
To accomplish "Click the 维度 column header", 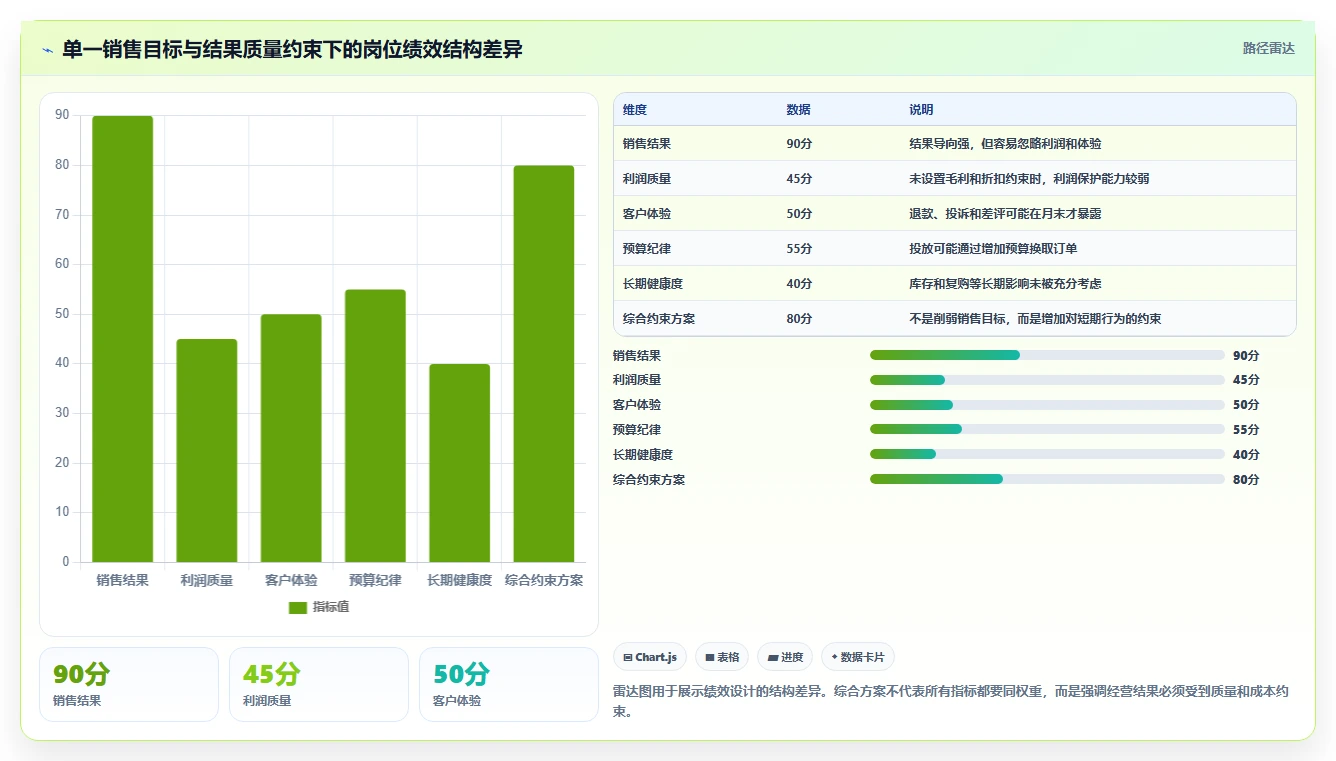I will coord(635,110).
